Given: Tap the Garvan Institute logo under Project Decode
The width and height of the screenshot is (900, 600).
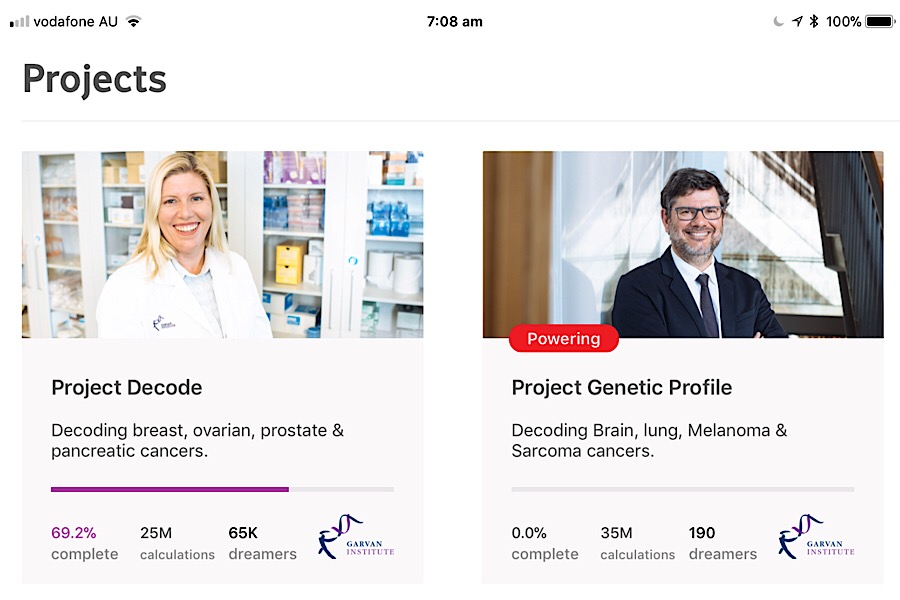Looking at the screenshot, I should click(x=356, y=537).
